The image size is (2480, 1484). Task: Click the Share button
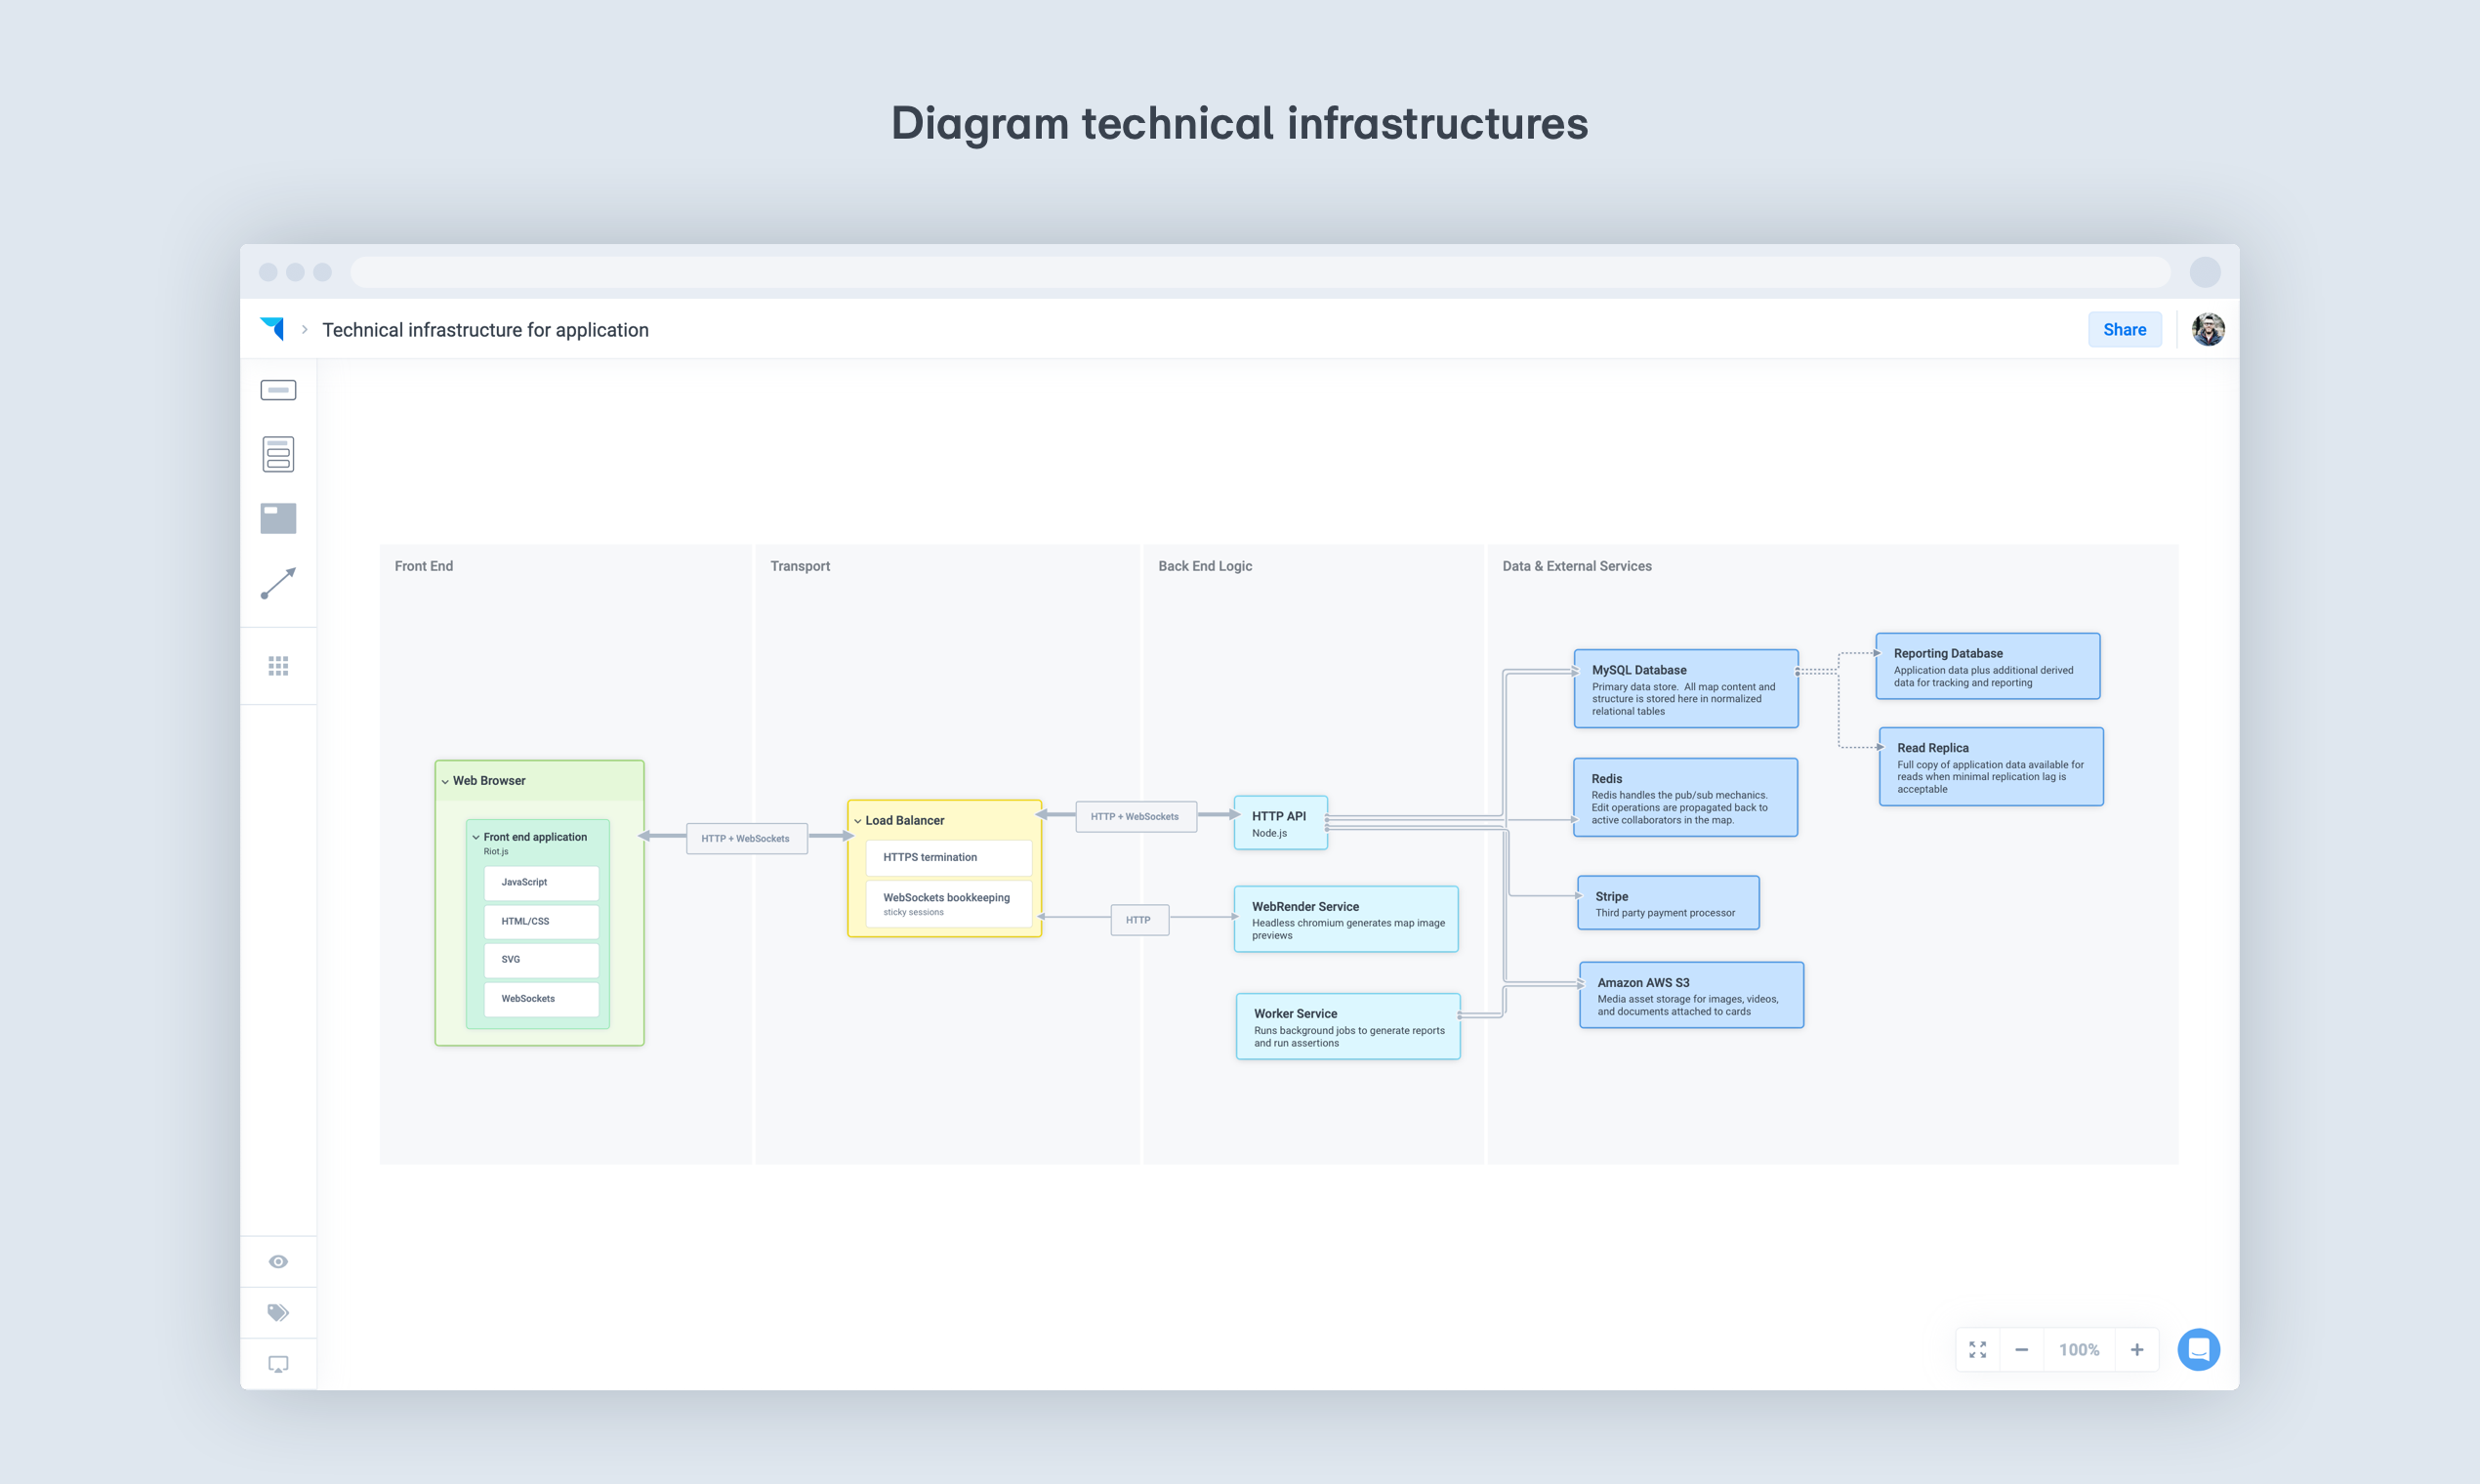click(2124, 330)
